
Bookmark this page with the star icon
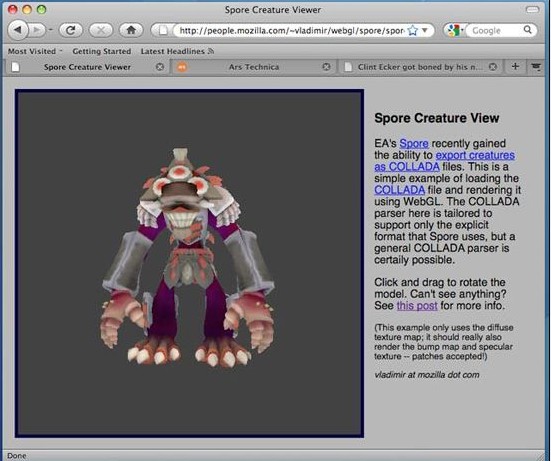413,31
